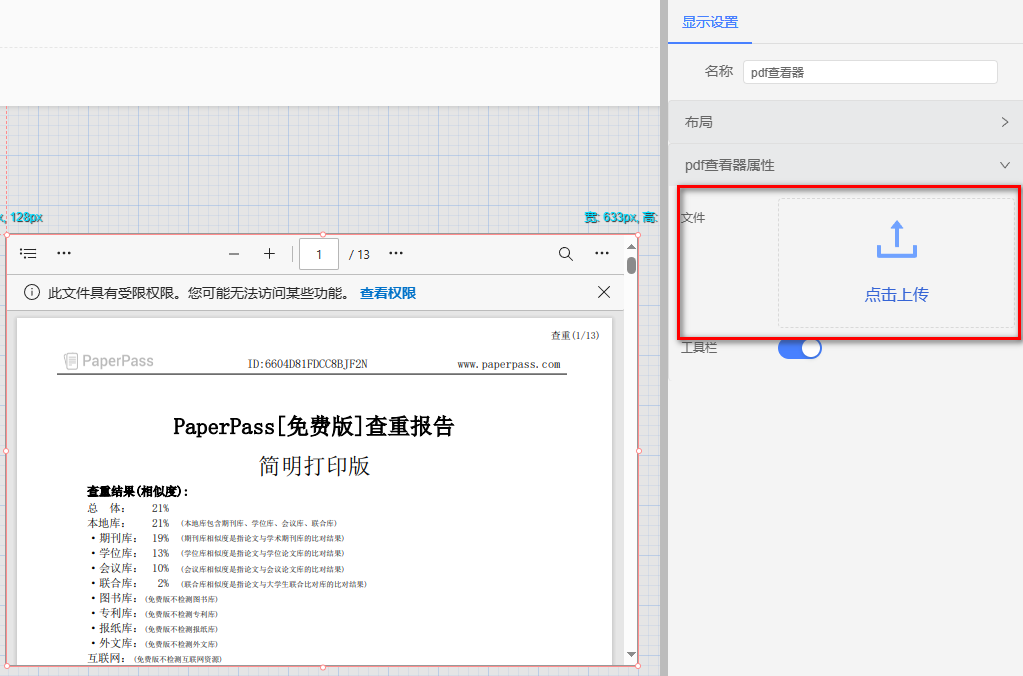The image size is (1023, 676).
Task: Zoom in with the plus icon
Action: click(269, 254)
